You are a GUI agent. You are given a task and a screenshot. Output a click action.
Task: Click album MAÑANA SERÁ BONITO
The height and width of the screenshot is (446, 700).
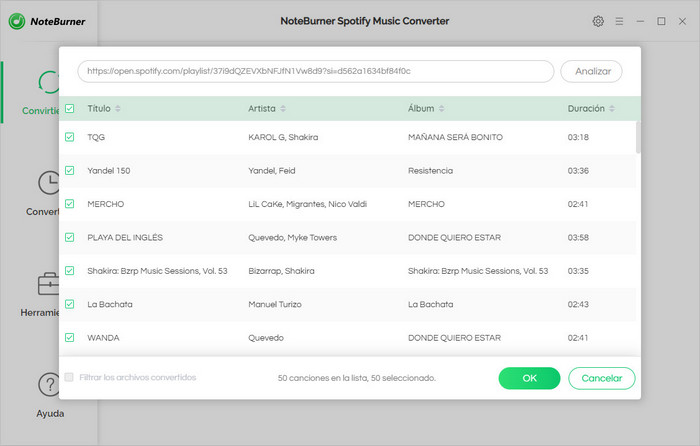point(455,137)
